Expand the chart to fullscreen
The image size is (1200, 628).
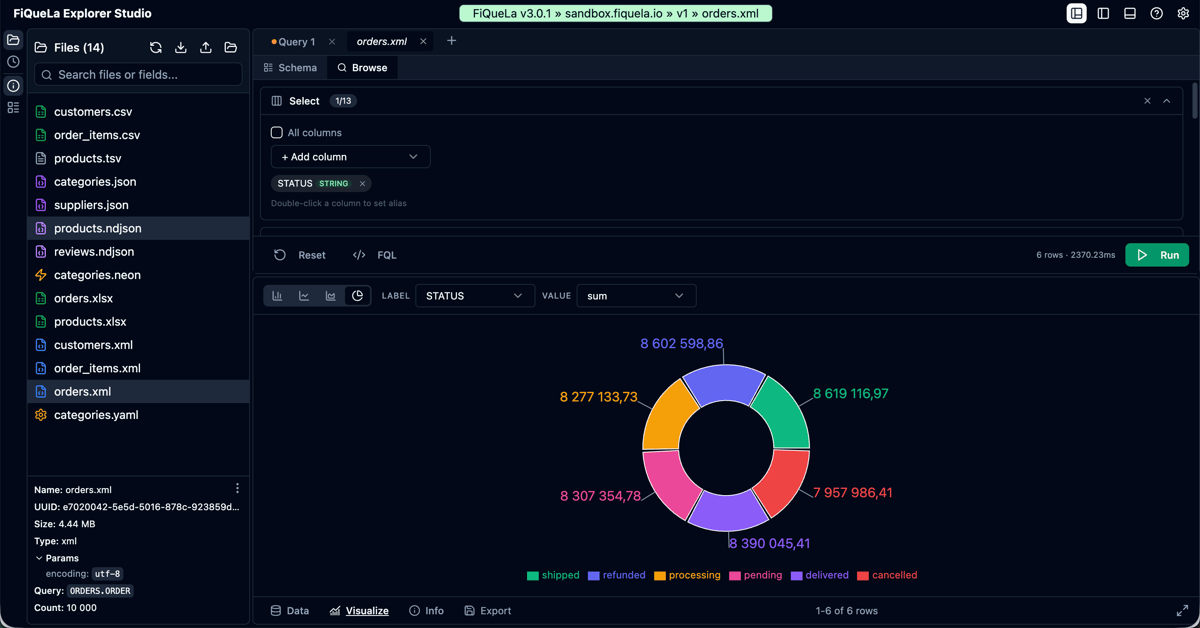coord(1182,611)
